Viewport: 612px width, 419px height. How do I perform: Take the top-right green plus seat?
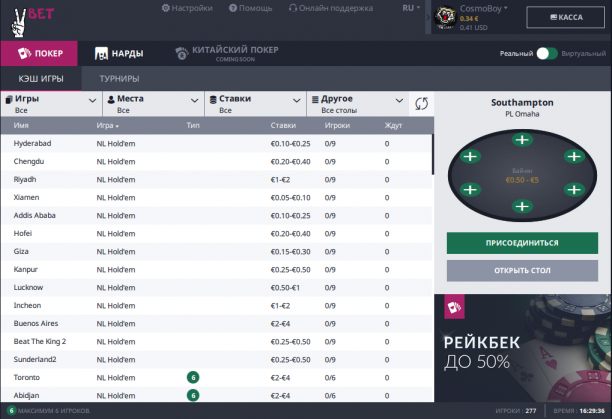pyautogui.click(x=572, y=156)
